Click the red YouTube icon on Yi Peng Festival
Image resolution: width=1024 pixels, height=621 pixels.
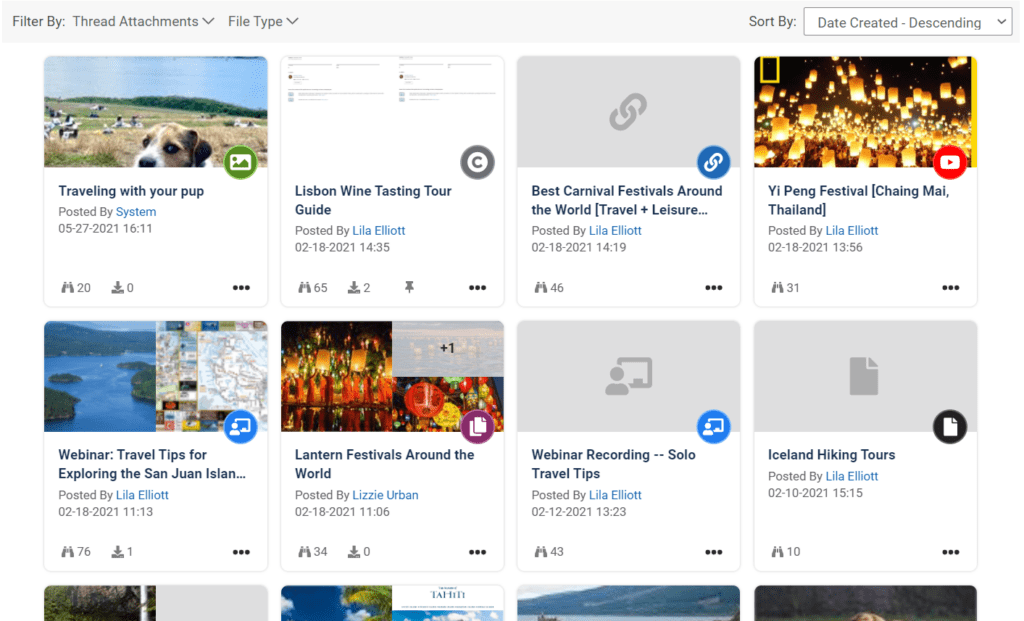coord(950,161)
